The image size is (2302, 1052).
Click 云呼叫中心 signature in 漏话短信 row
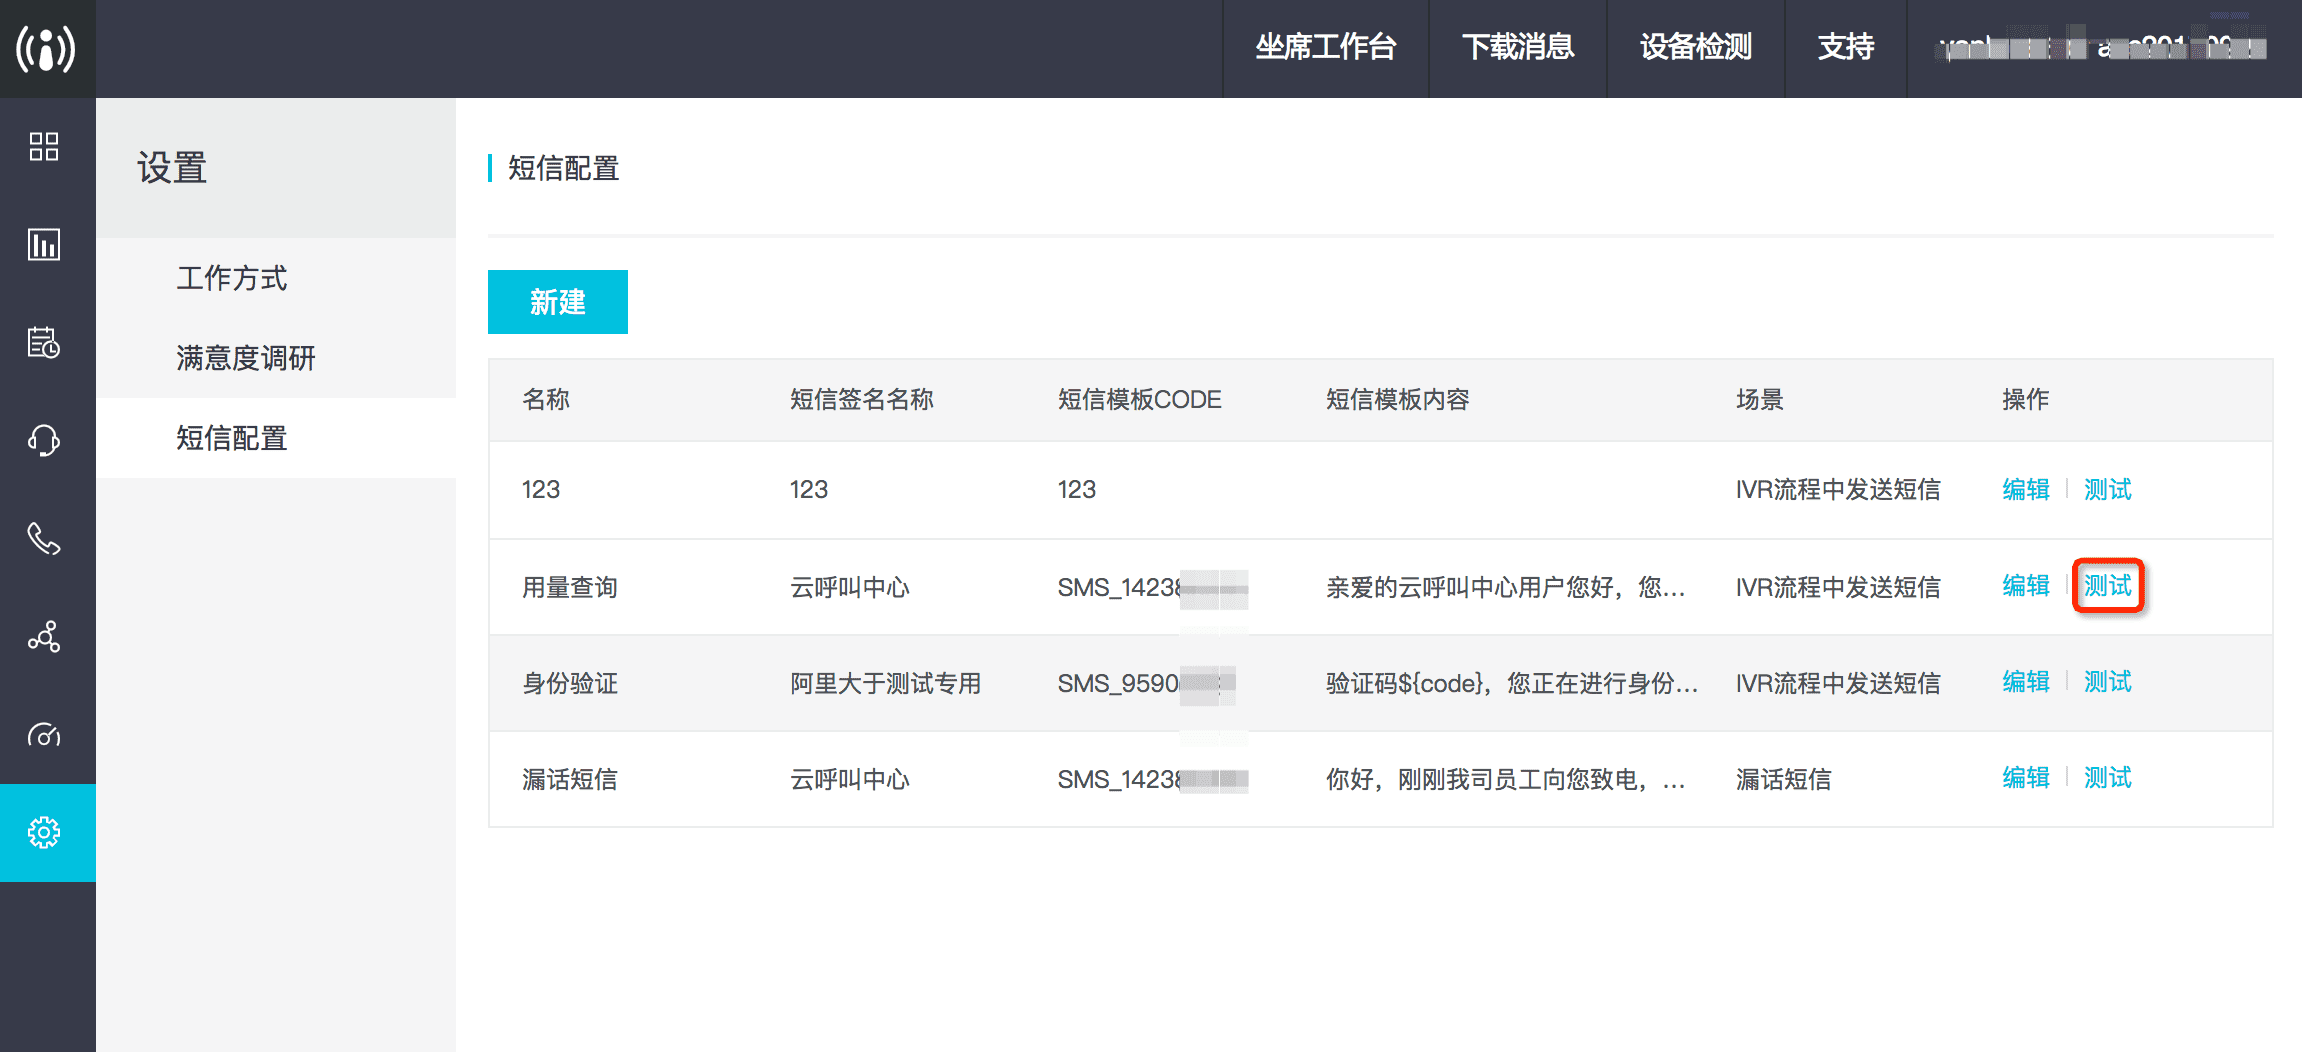click(850, 779)
